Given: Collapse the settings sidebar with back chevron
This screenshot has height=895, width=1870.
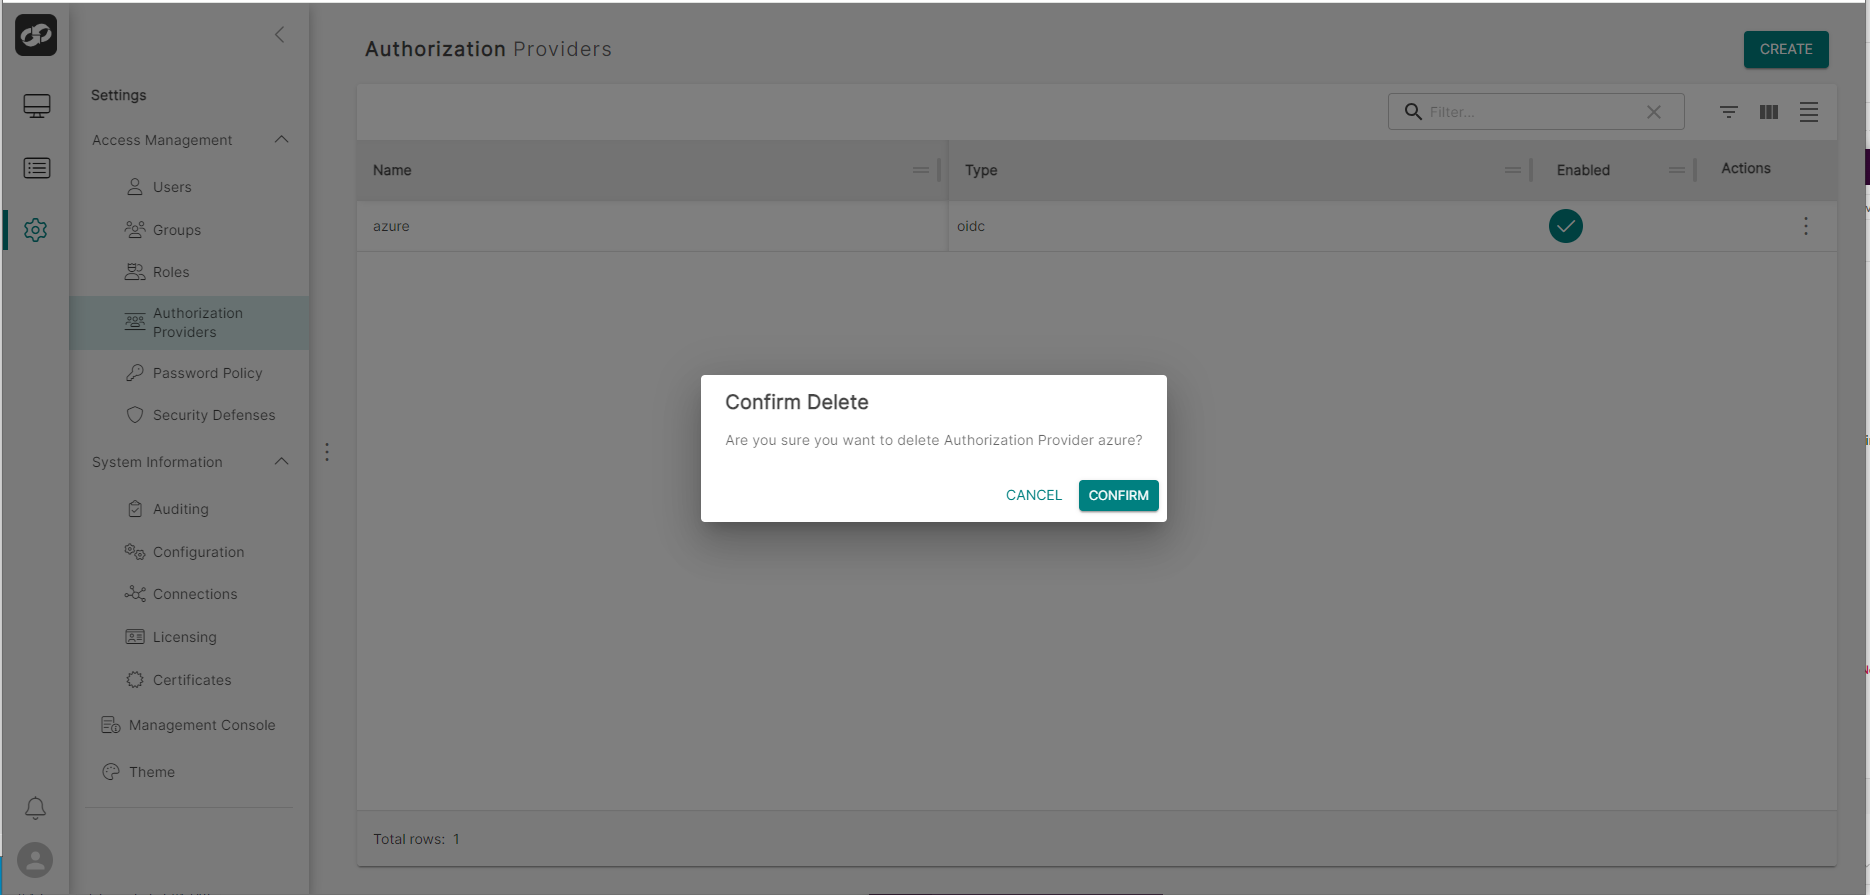Looking at the screenshot, I should (280, 35).
